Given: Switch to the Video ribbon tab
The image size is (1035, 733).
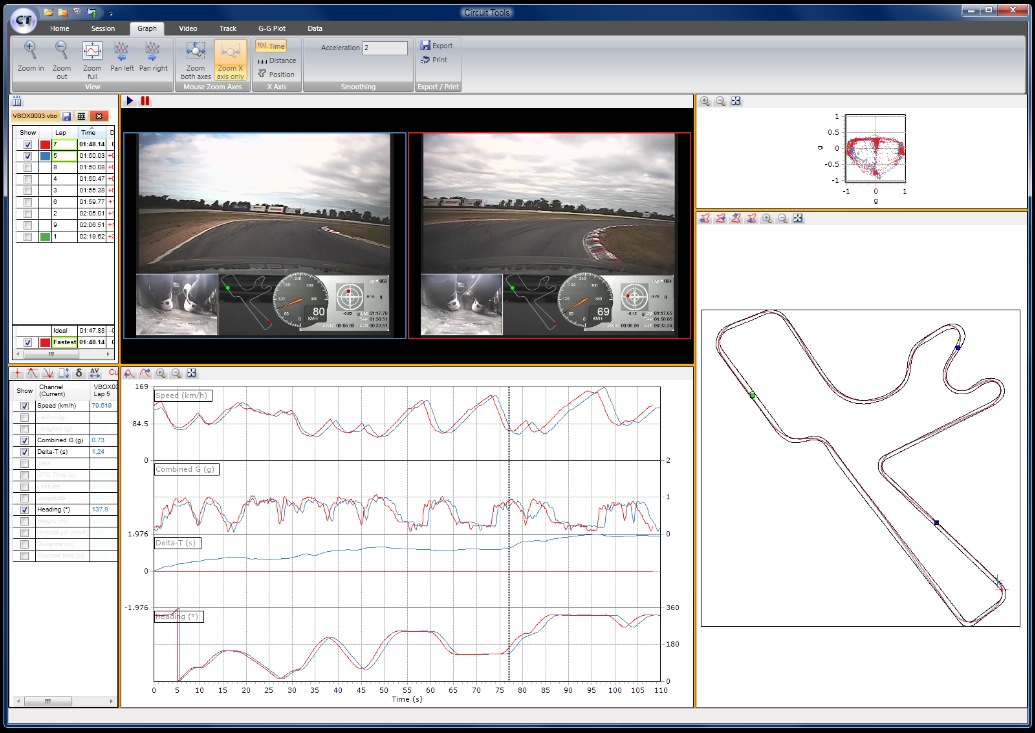Looking at the screenshot, I should (188, 29).
